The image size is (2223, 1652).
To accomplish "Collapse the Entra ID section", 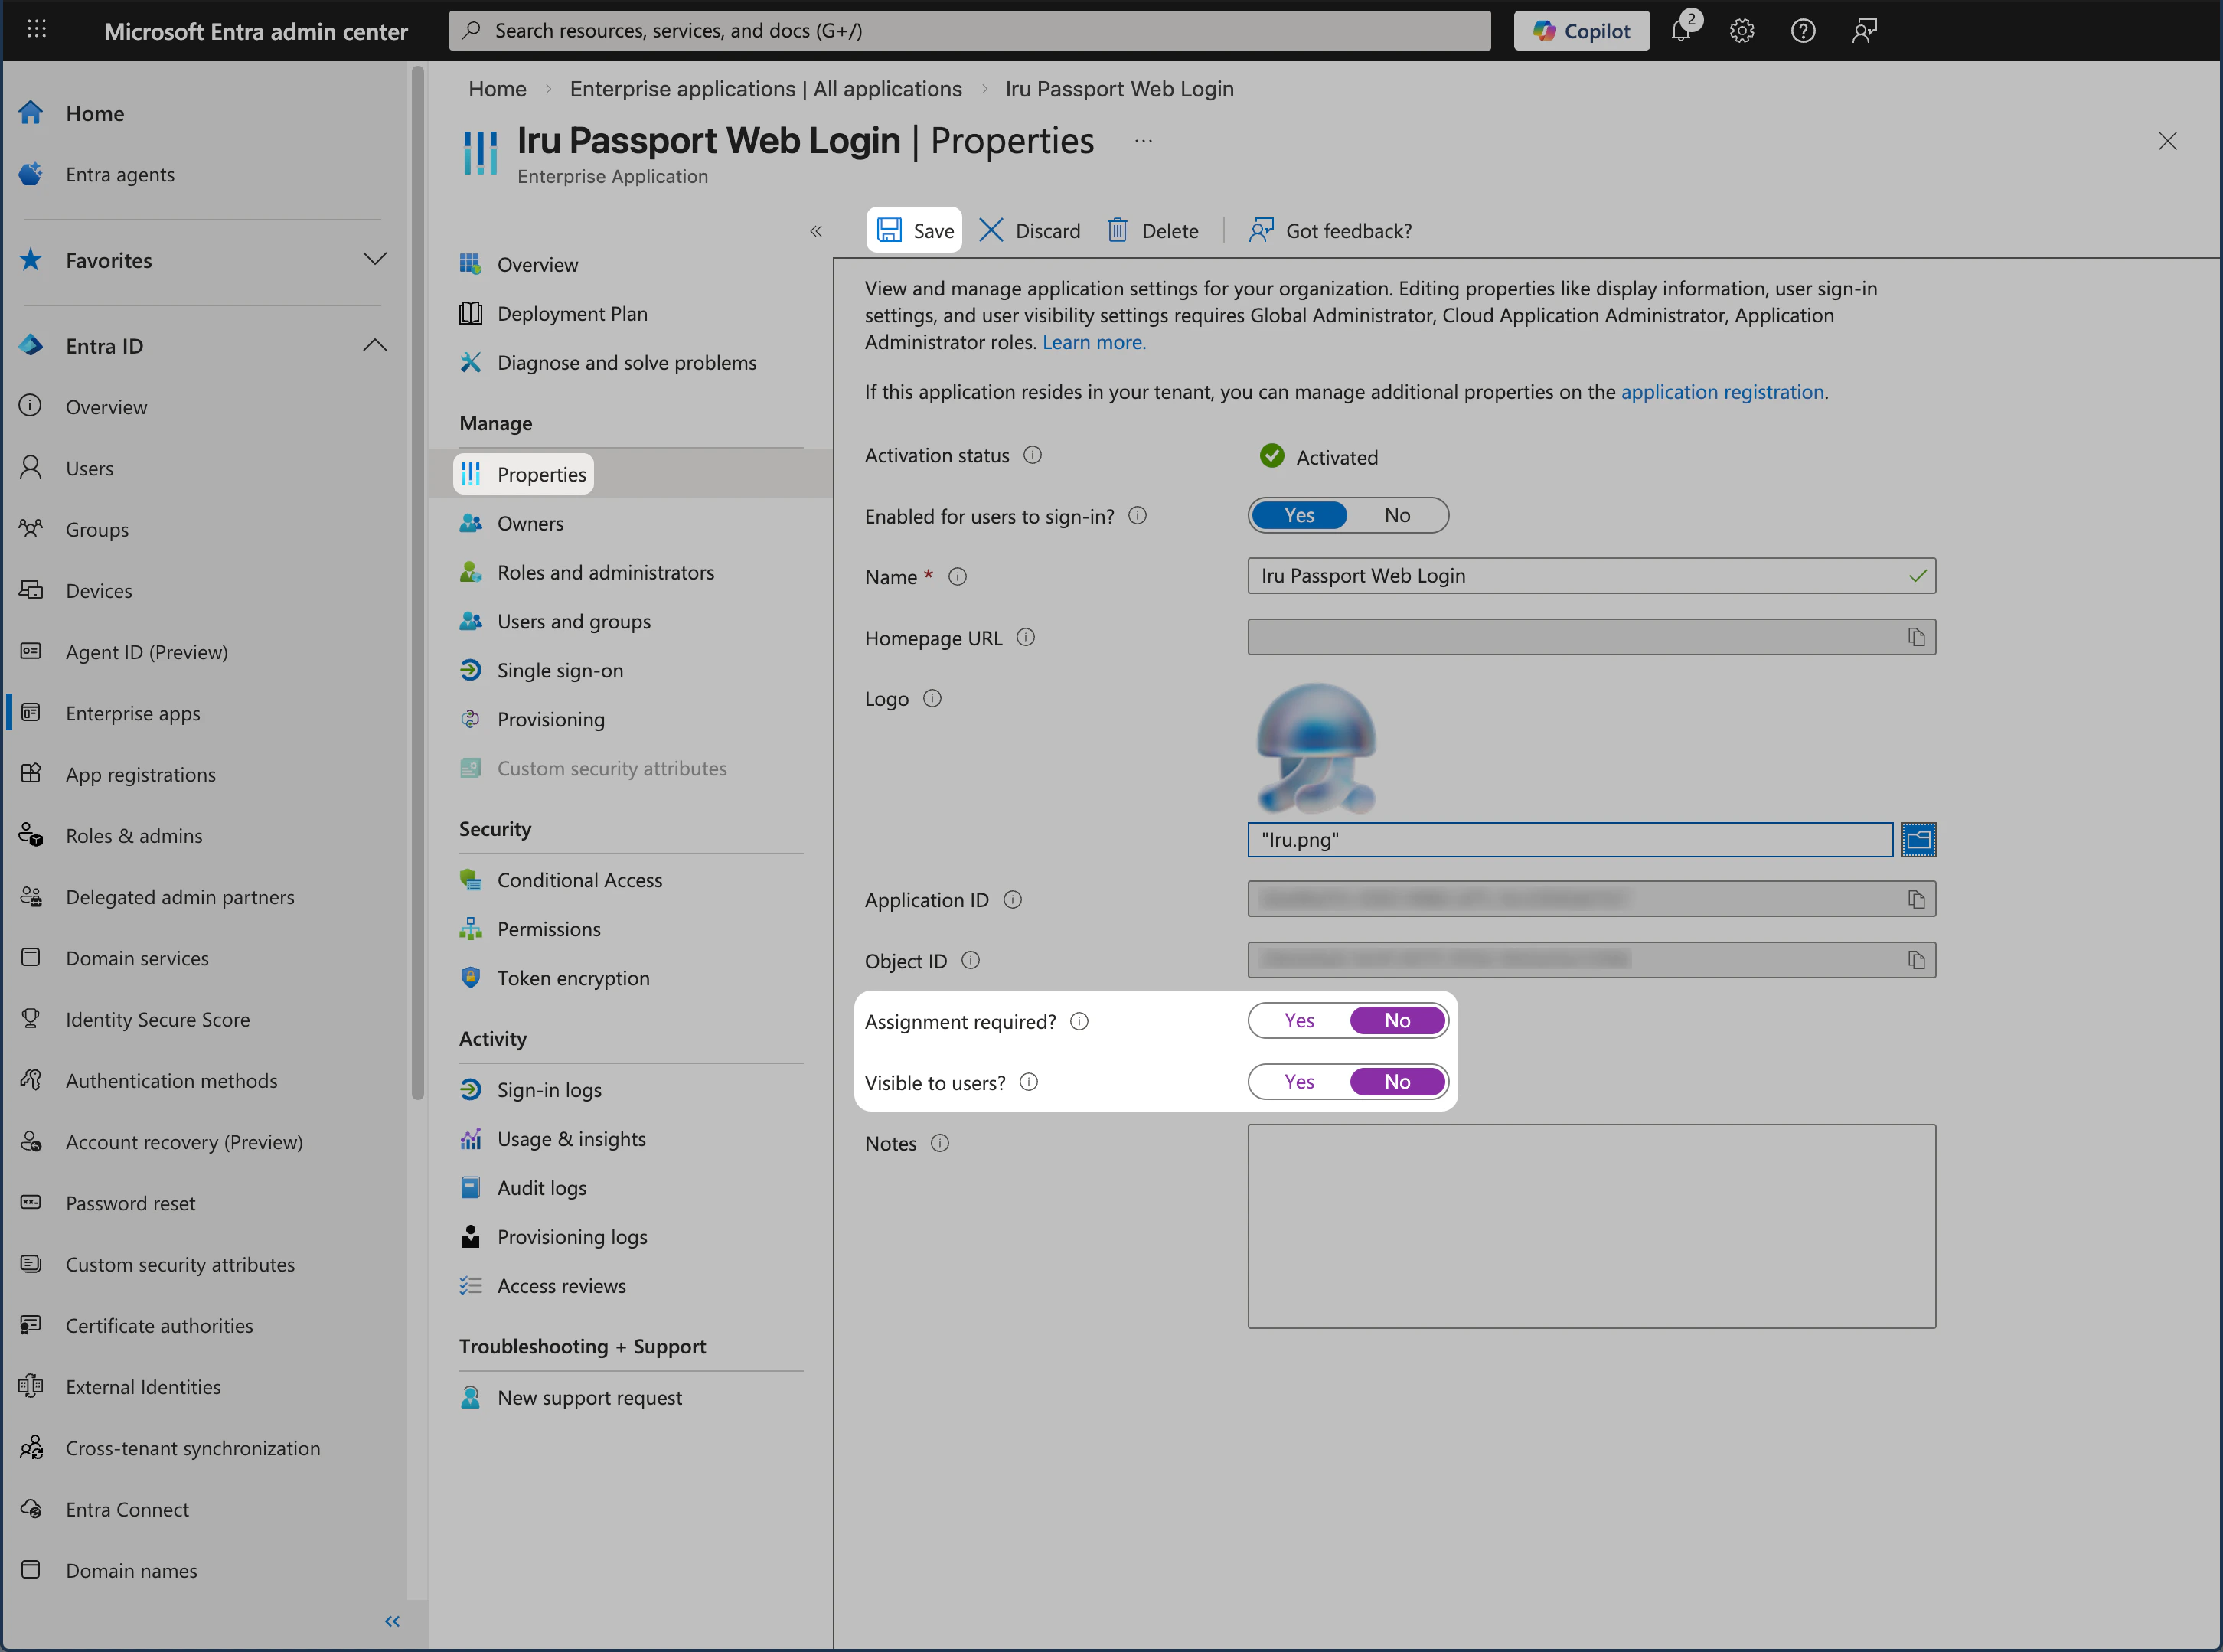I will [x=375, y=345].
